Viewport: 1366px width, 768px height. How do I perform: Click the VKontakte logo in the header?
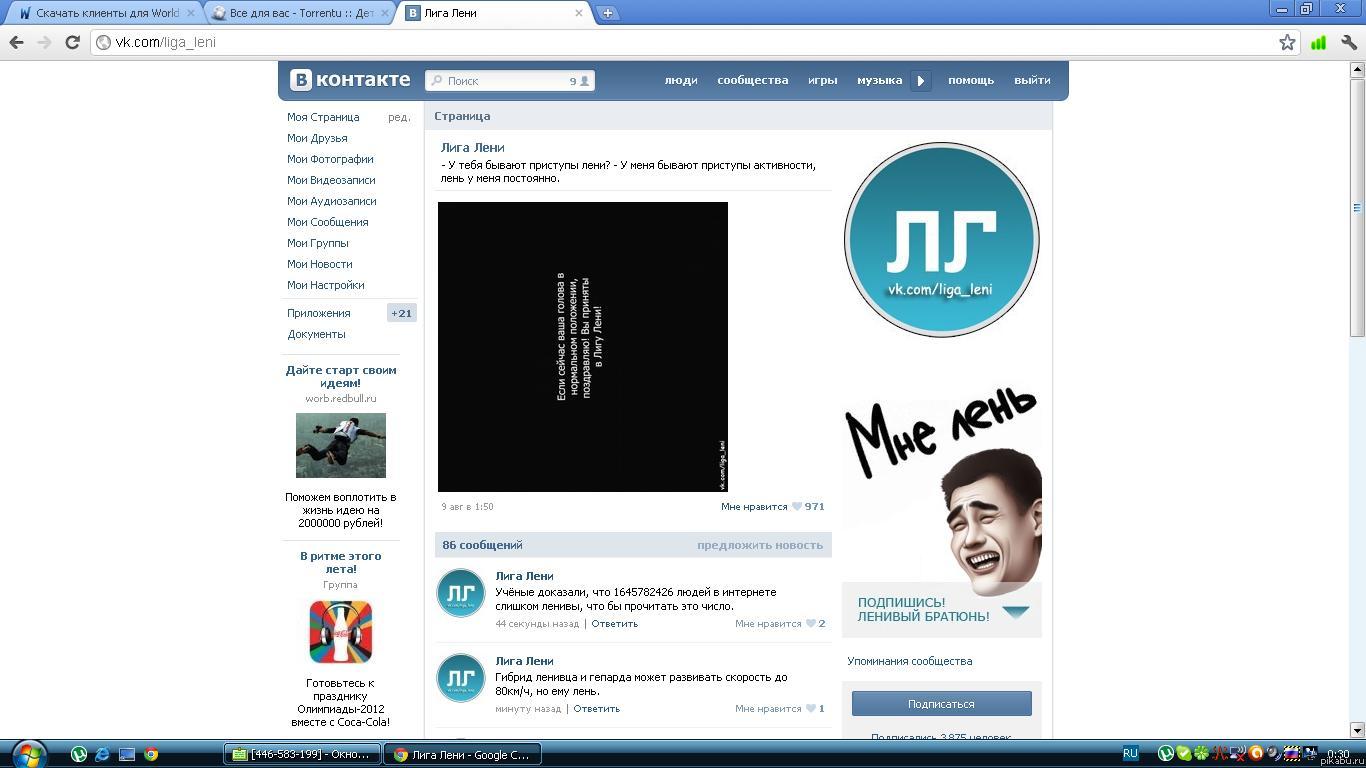[x=350, y=80]
